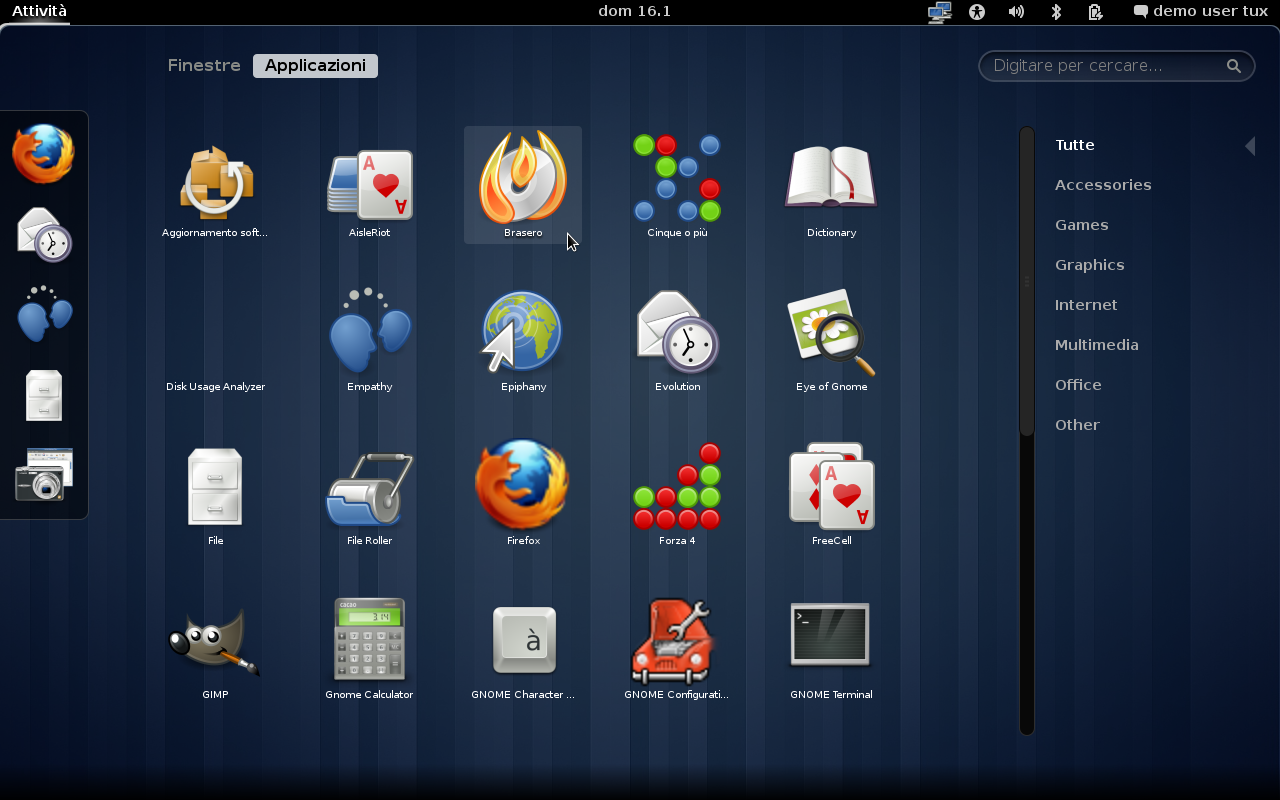Viewport: 1280px width, 800px height.
Task: Open volume control in top bar
Action: 1016,11
